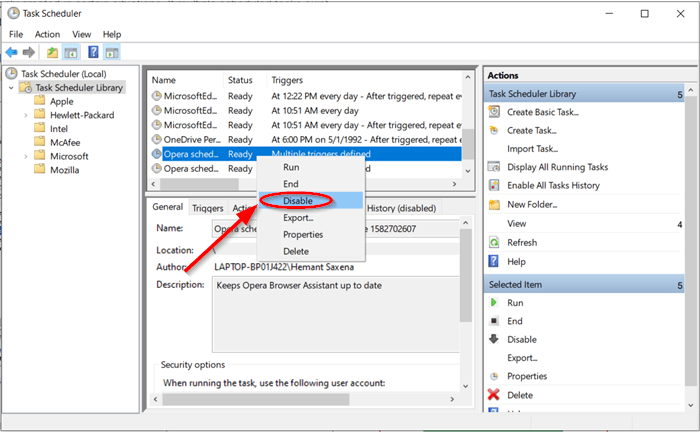
Task: Click the details pane horizontal scrollbar thumb
Action: (256, 399)
